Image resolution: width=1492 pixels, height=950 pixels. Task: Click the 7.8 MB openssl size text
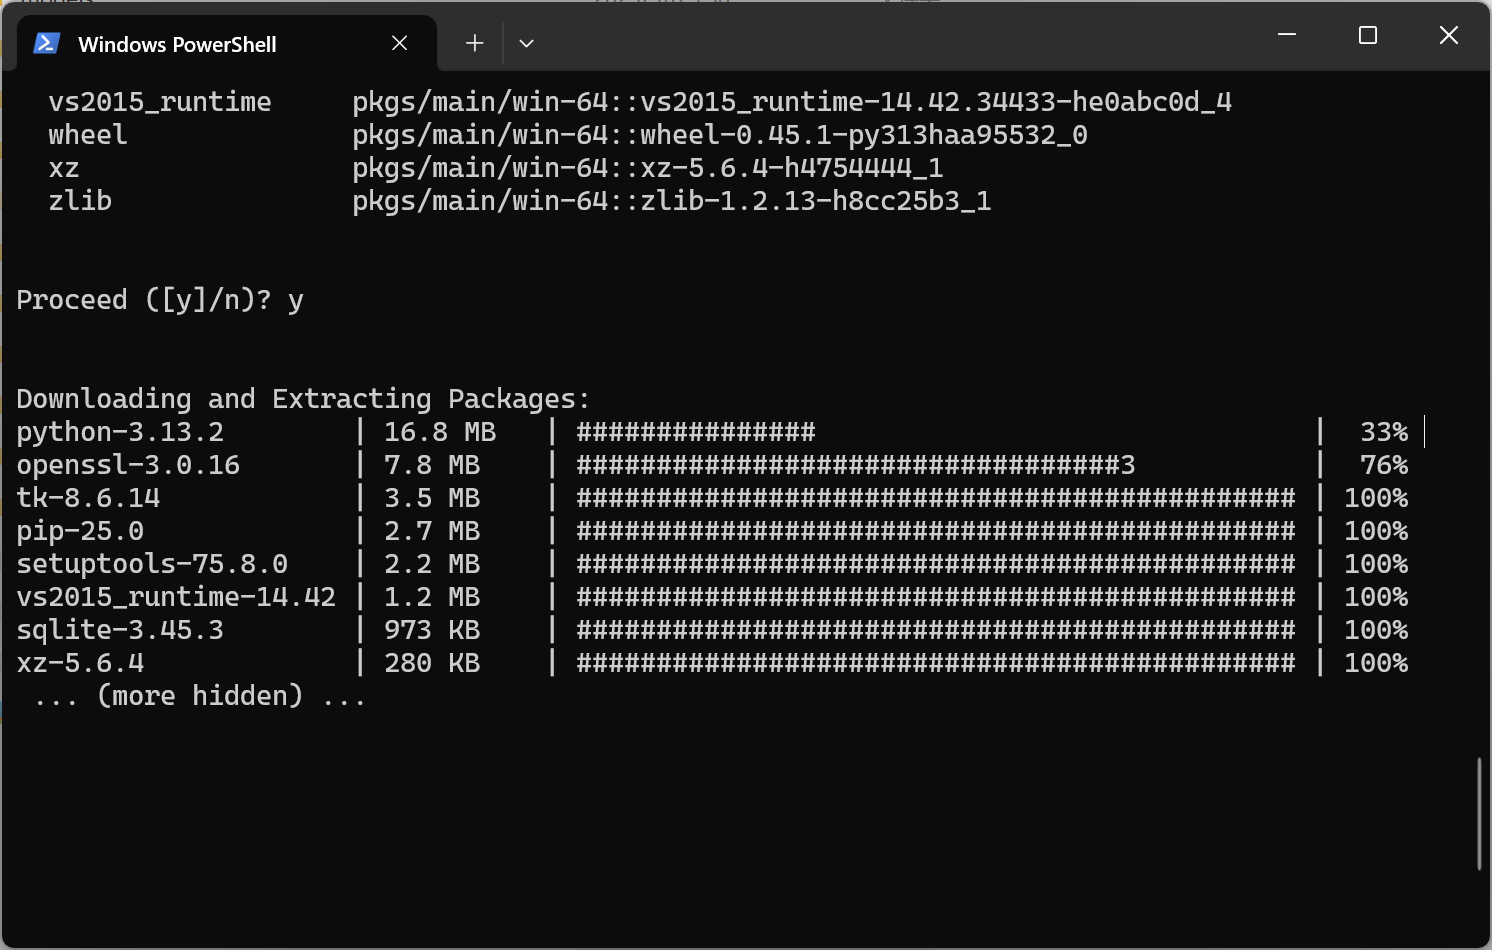pyautogui.click(x=432, y=465)
